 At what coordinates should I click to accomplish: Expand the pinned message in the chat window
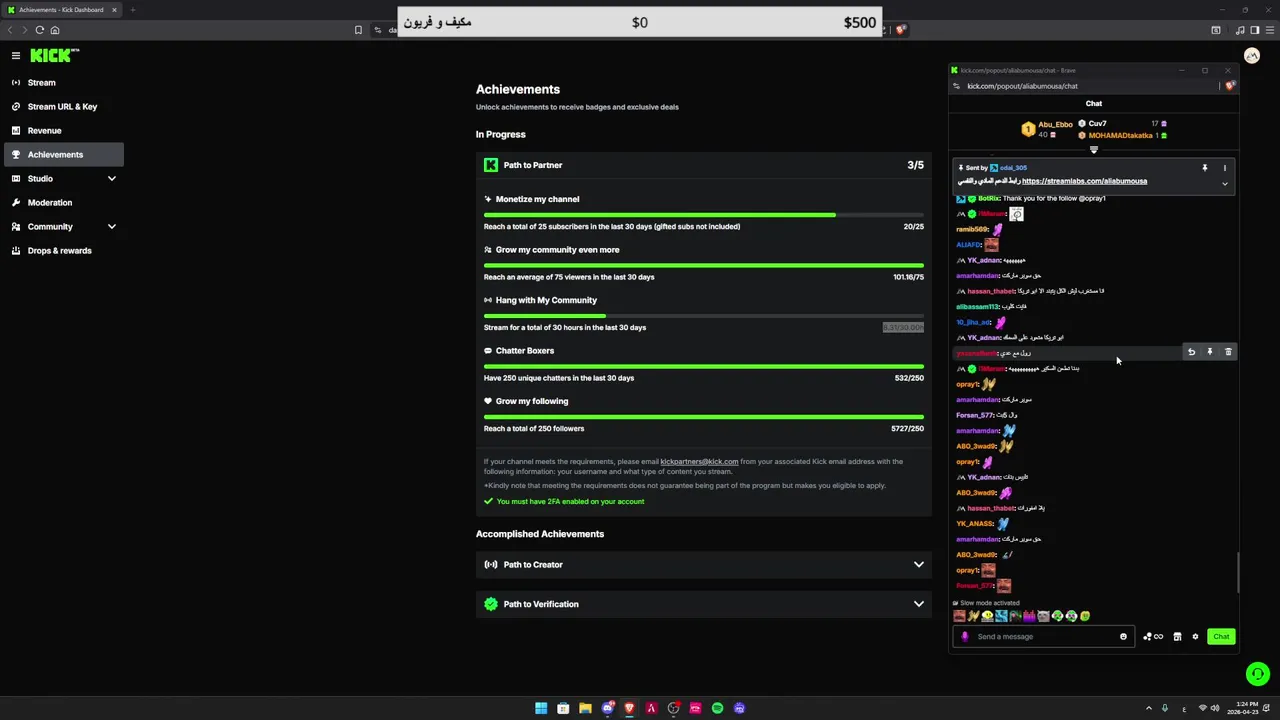(x=1224, y=183)
